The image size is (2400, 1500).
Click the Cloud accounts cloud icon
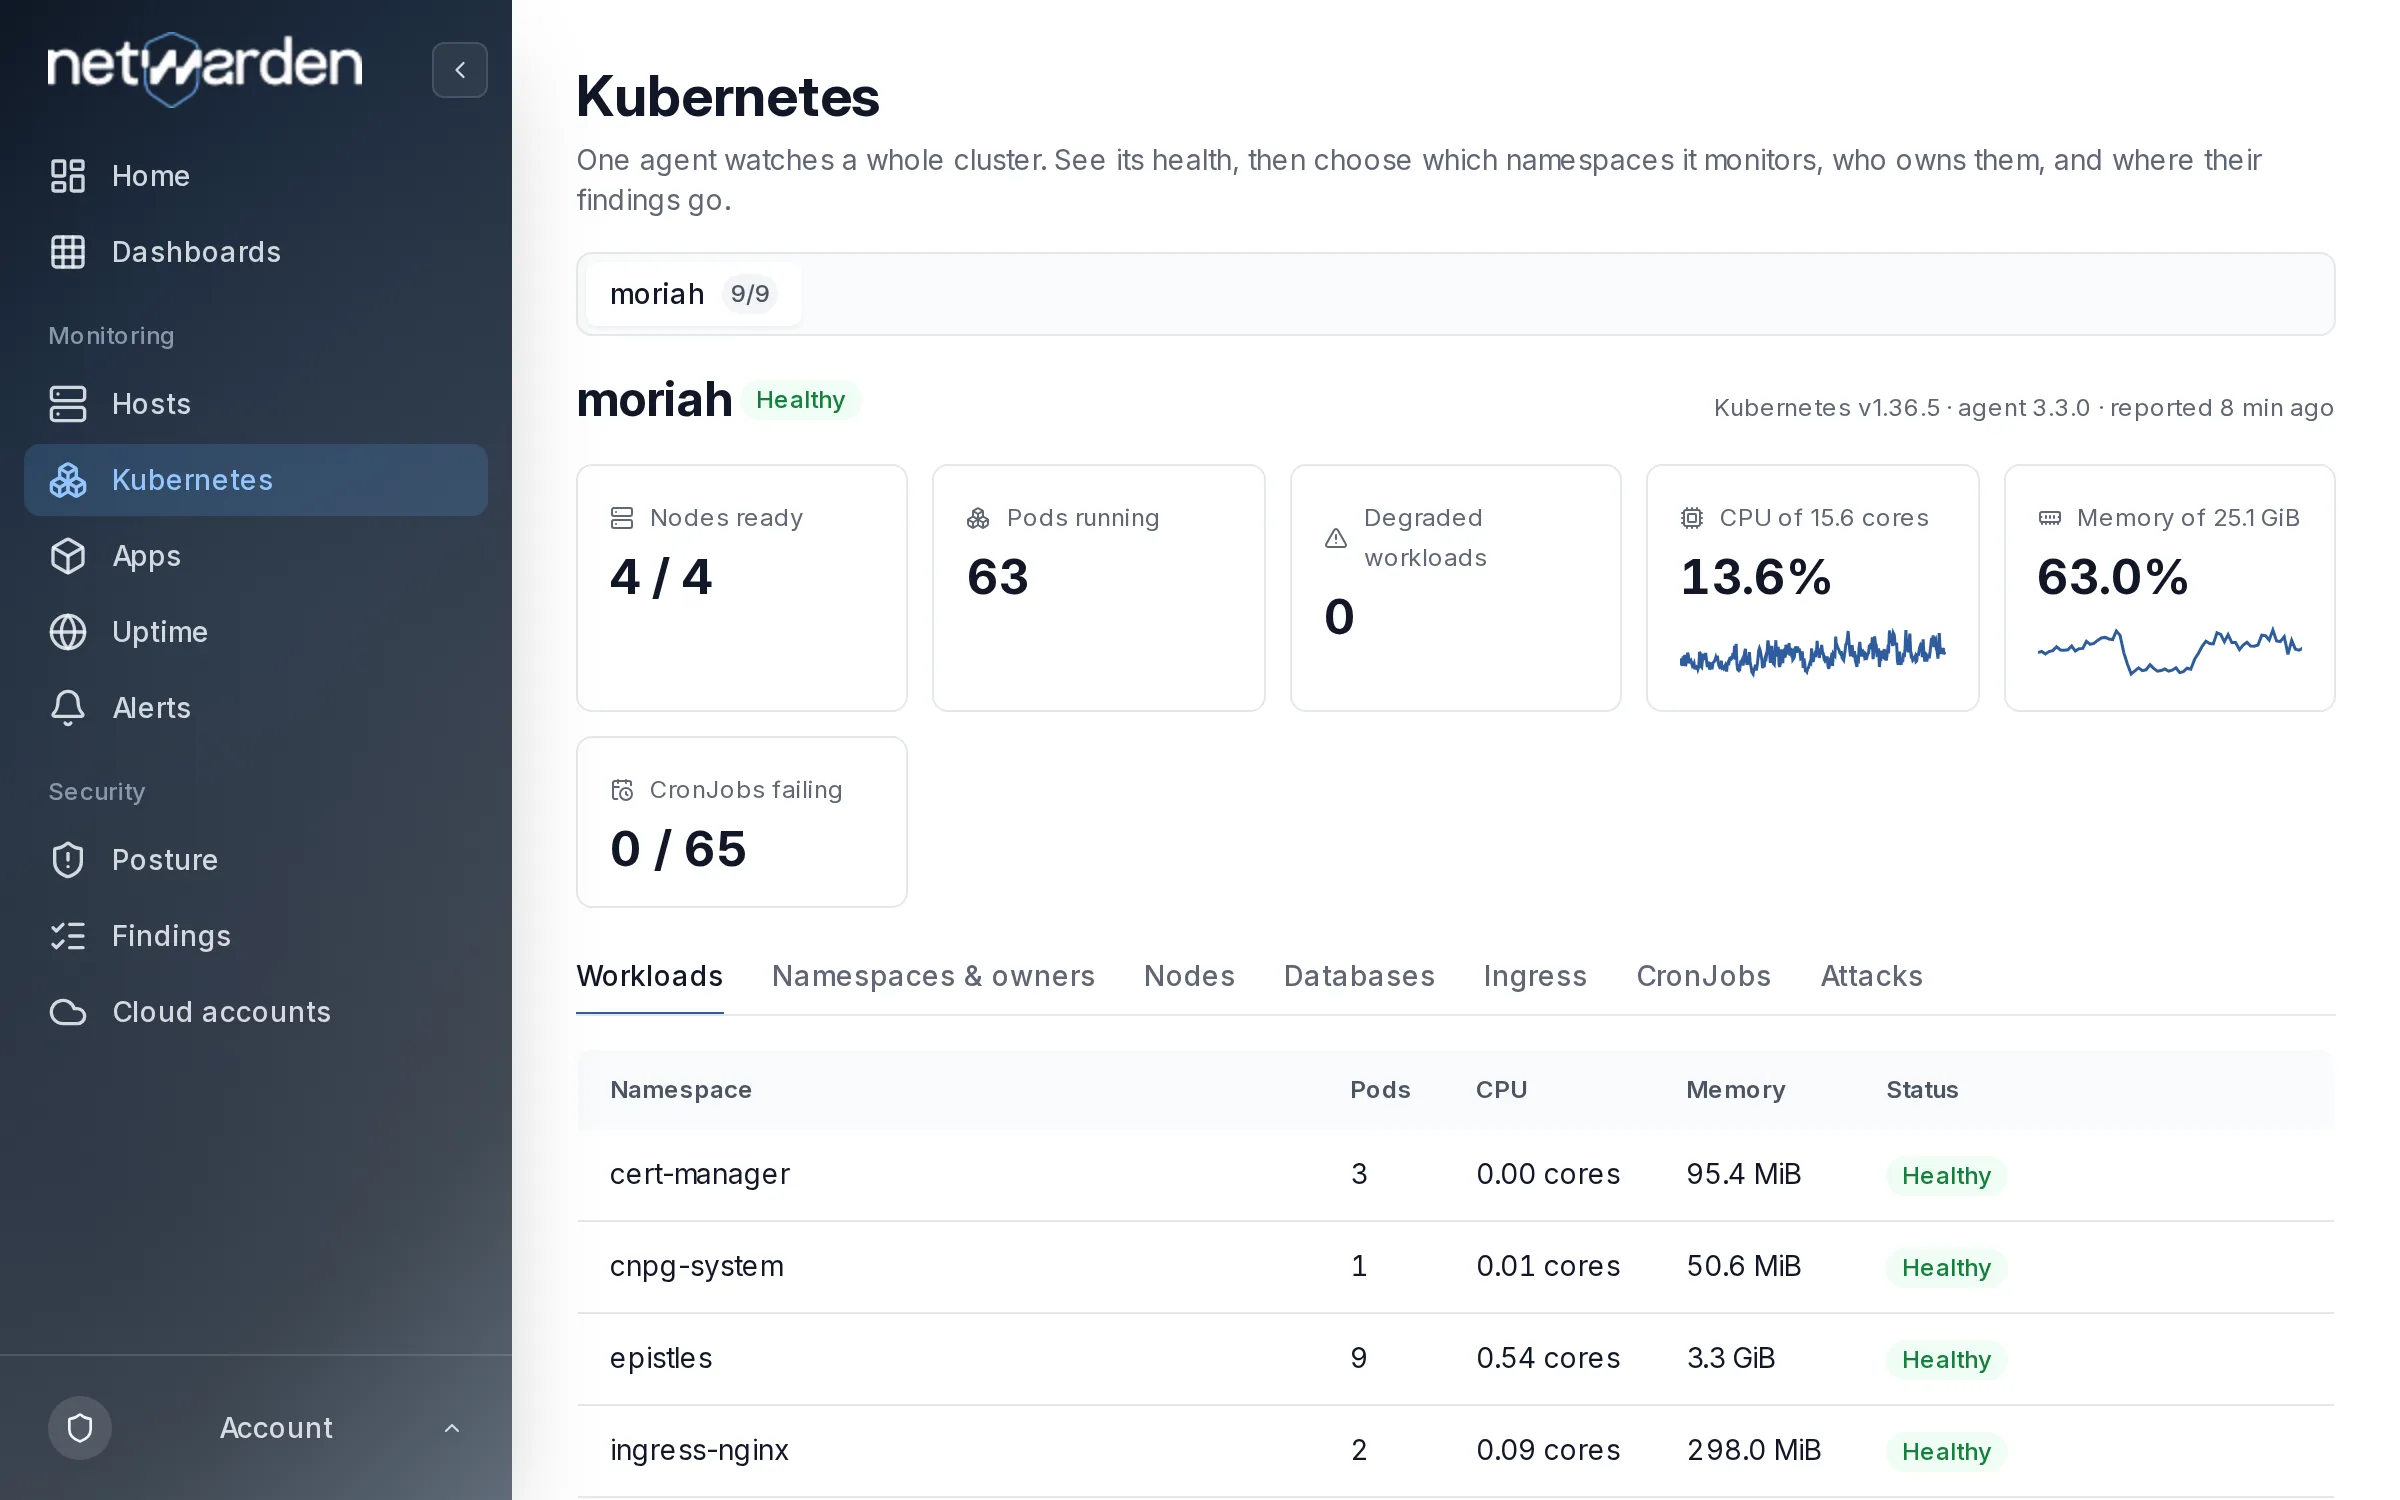tap(68, 1012)
